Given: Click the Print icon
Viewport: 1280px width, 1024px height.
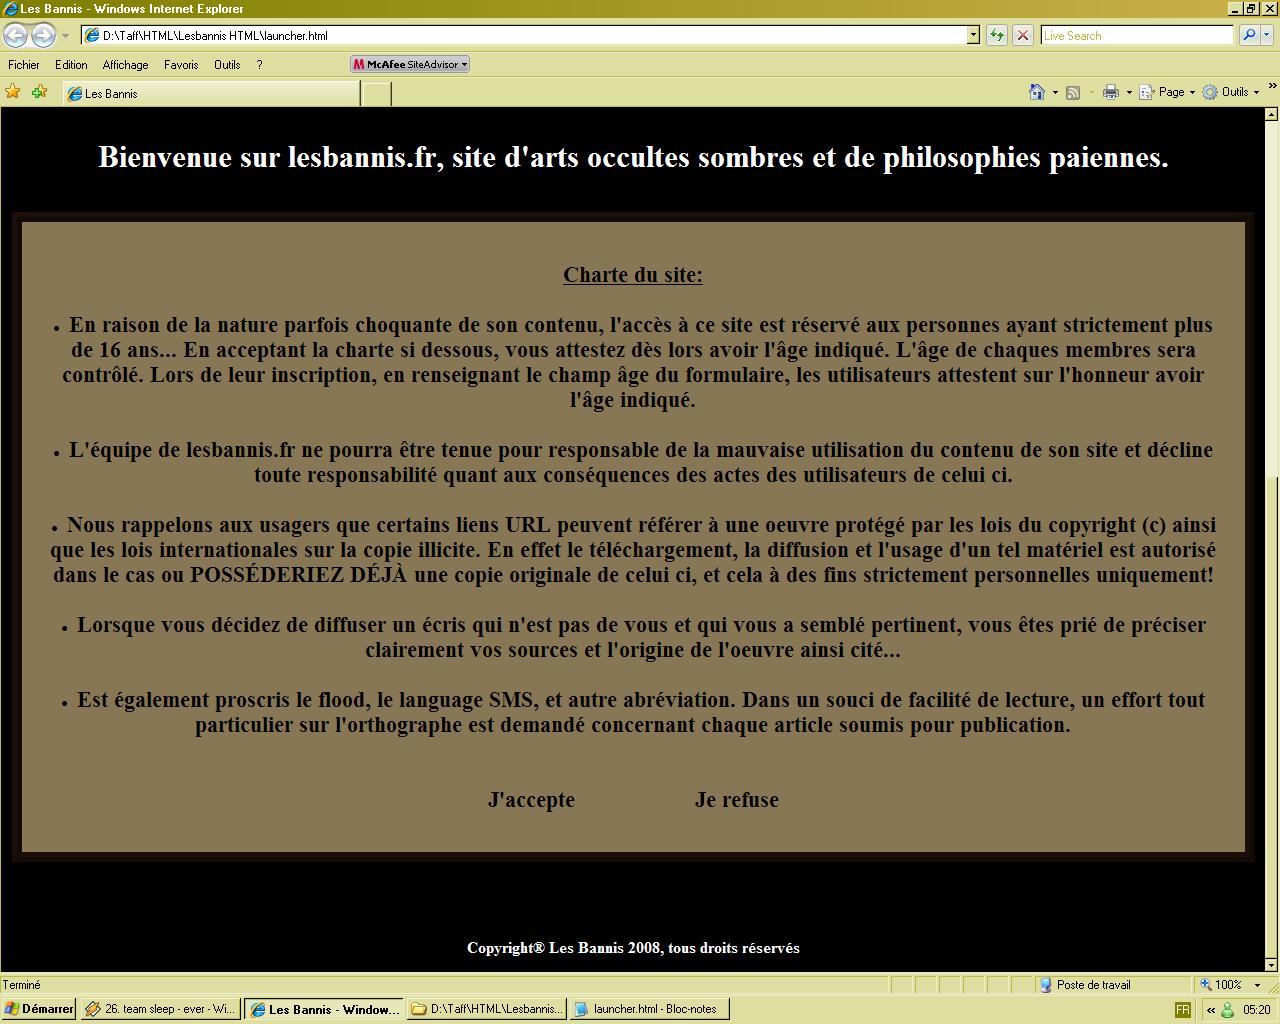Looking at the screenshot, I should tap(1110, 92).
